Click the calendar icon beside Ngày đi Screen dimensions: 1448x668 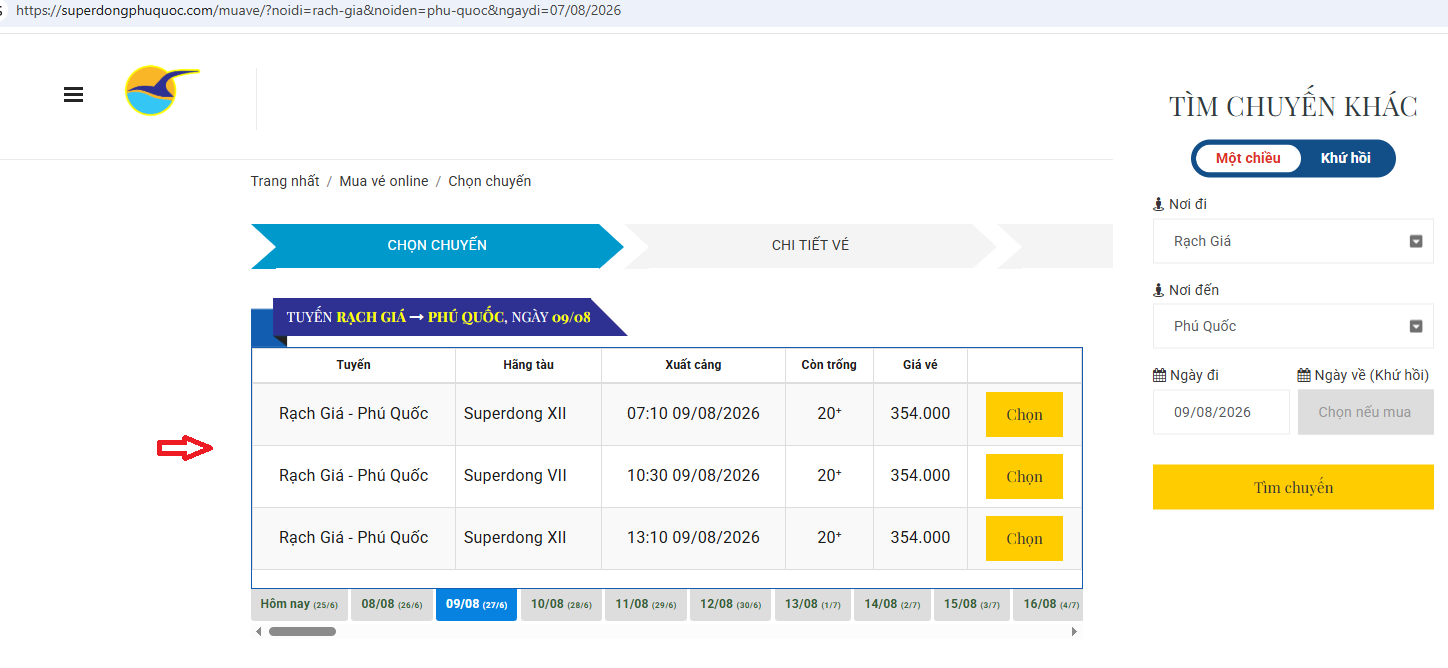pos(1159,375)
